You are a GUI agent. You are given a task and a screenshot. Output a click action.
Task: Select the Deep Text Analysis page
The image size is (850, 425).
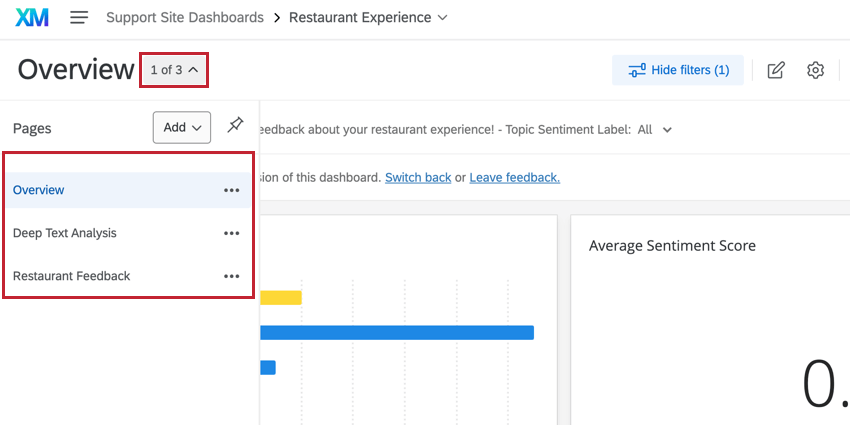[x=65, y=233]
